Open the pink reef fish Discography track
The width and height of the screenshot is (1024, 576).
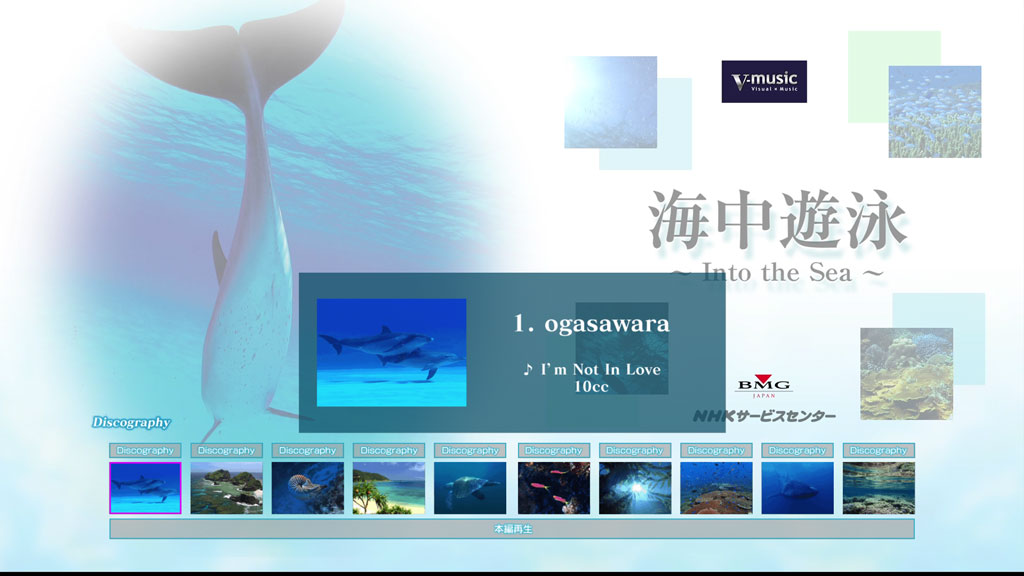pyautogui.click(x=552, y=489)
